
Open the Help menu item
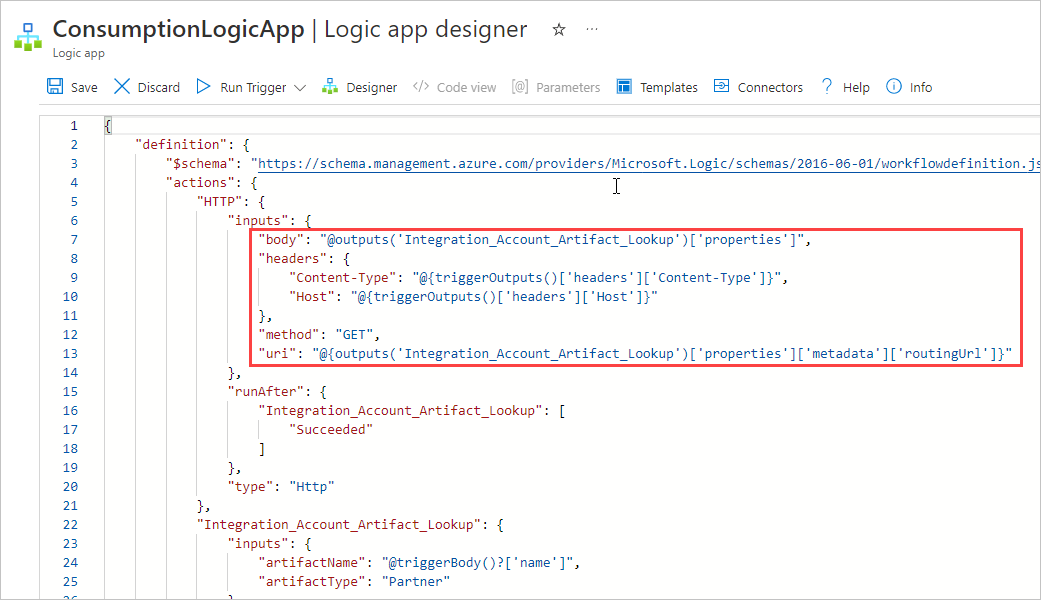(856, 88)
